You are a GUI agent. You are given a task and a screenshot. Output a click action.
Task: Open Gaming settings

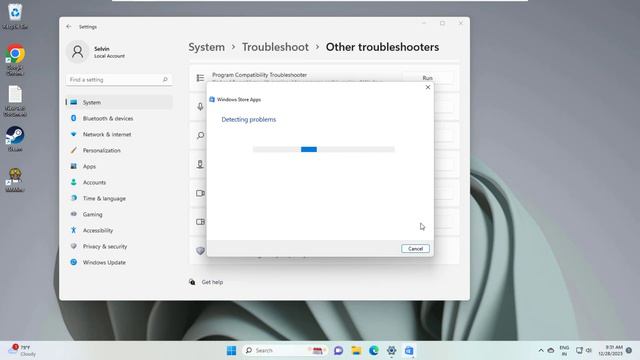click(x=119, y=214)
